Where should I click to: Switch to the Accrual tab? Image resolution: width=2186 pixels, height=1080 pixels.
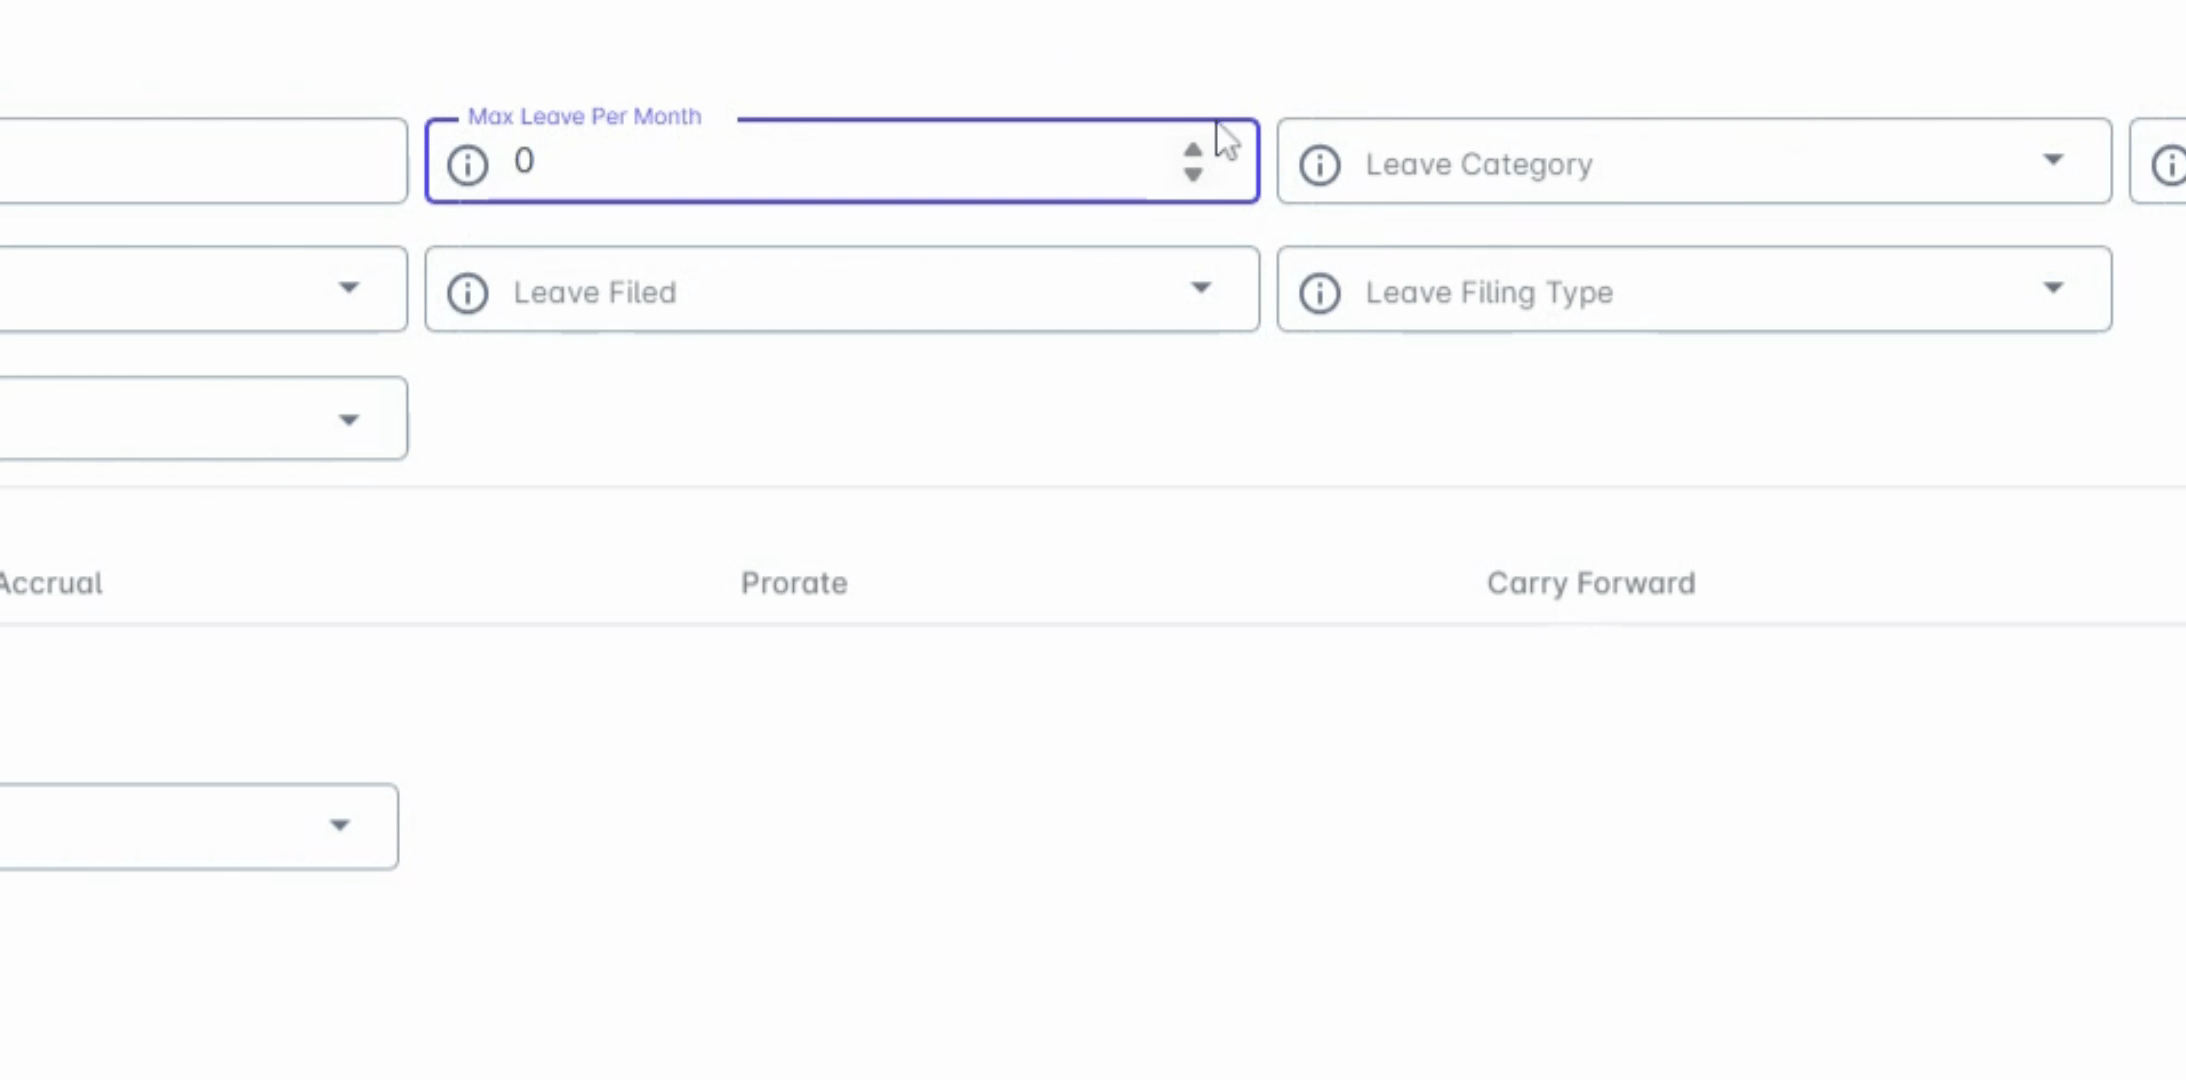pyautogui.click(x=50, y=583)
